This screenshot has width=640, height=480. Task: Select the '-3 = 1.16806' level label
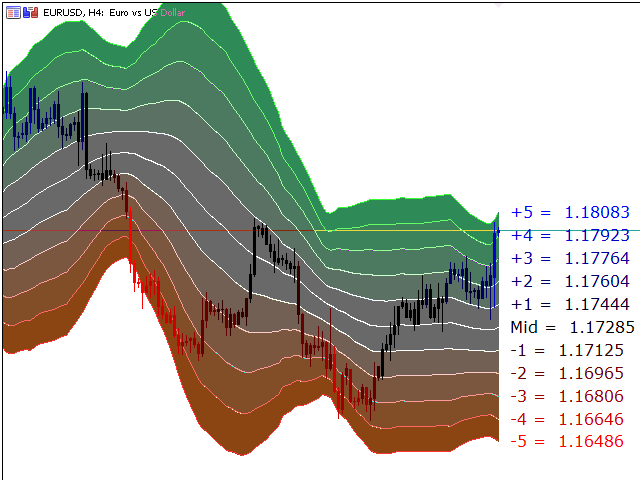[x=567, y=396]
